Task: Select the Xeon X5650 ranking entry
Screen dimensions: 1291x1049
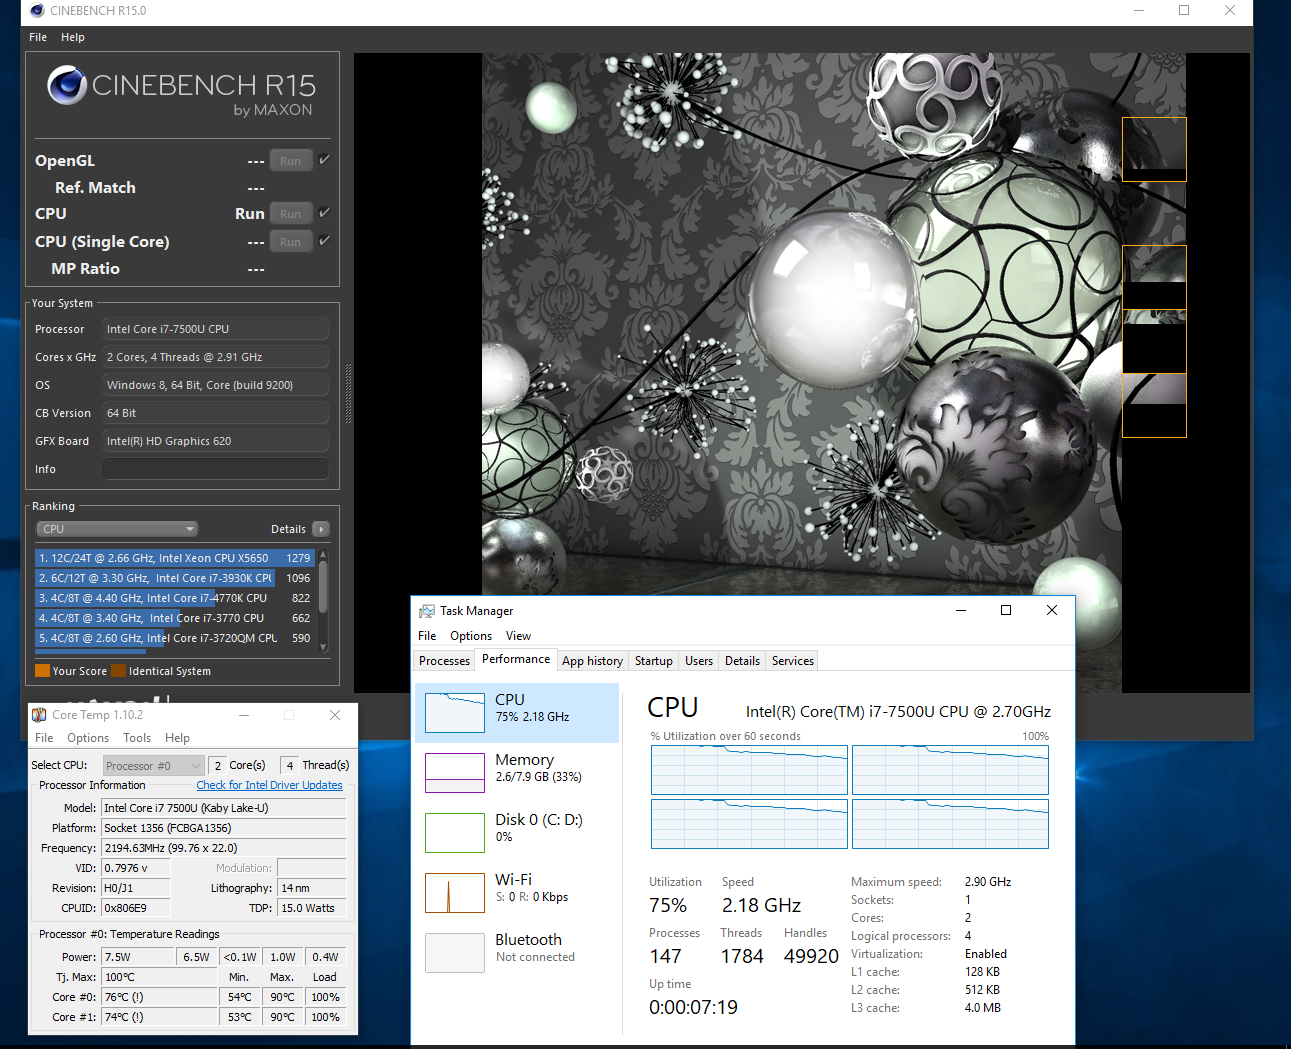Action: [175, 558]
